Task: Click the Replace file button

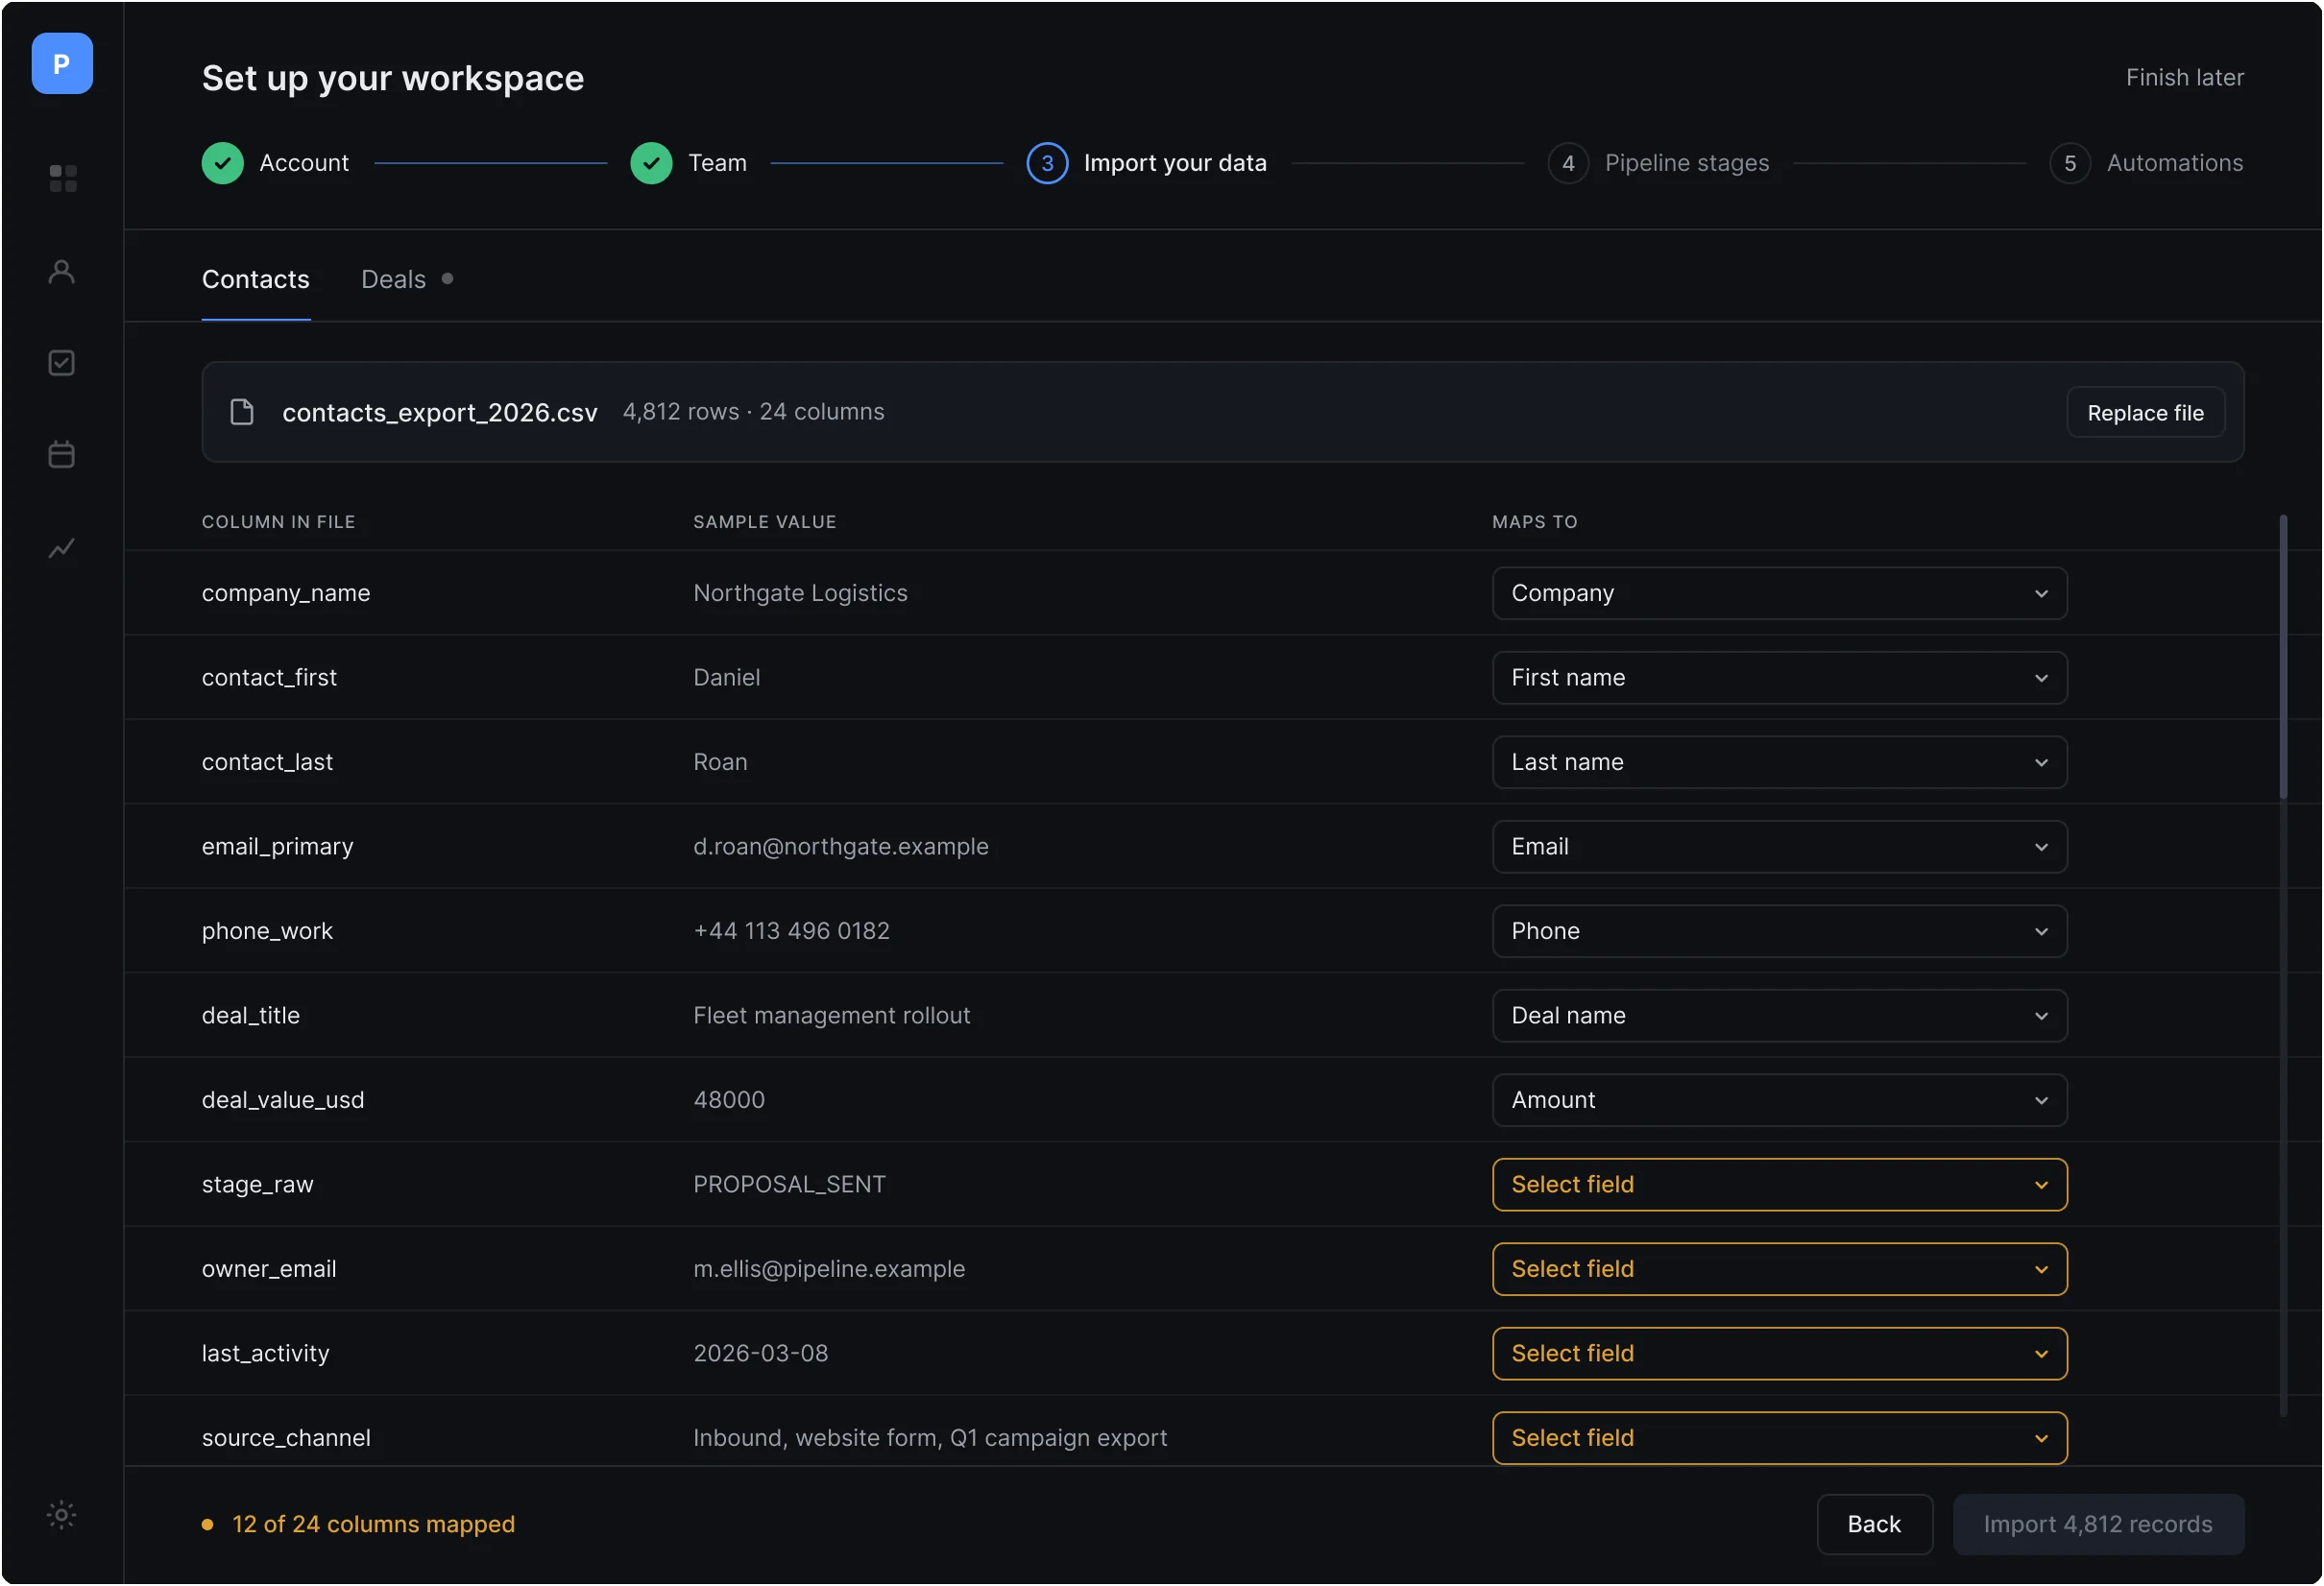Action: 2146,413
